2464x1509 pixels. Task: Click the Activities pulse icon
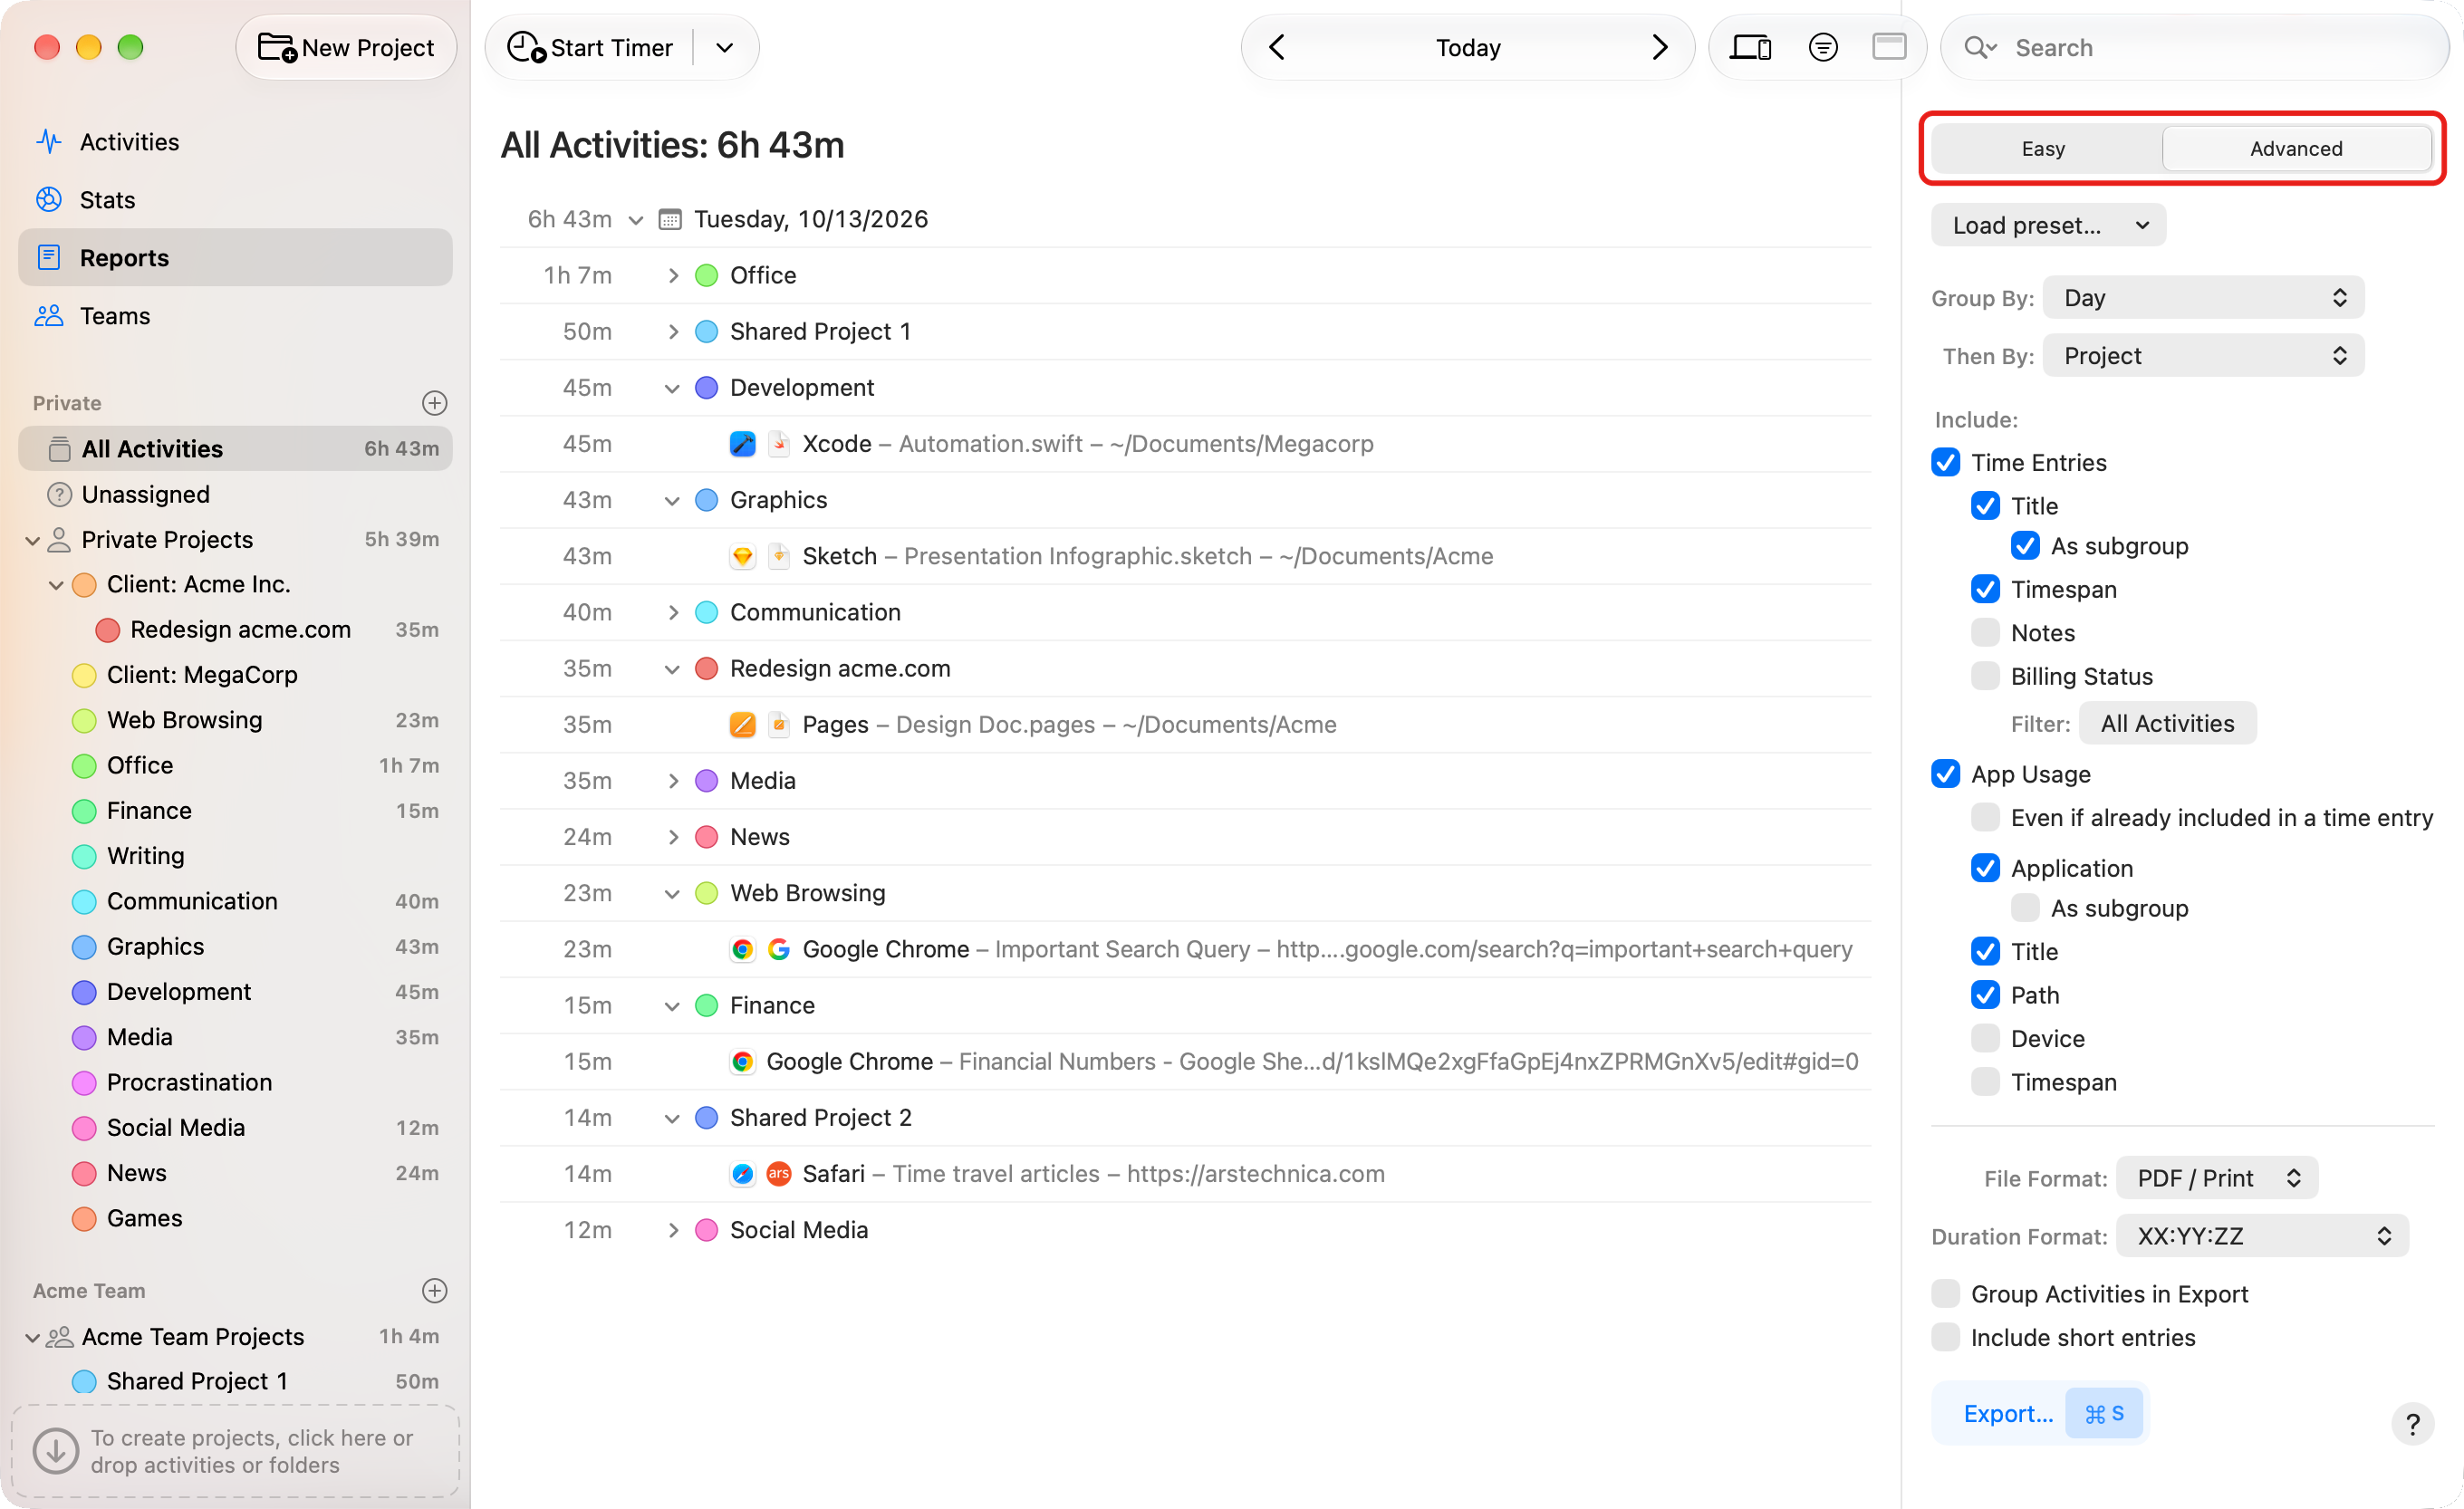click(x=49, y=141)
